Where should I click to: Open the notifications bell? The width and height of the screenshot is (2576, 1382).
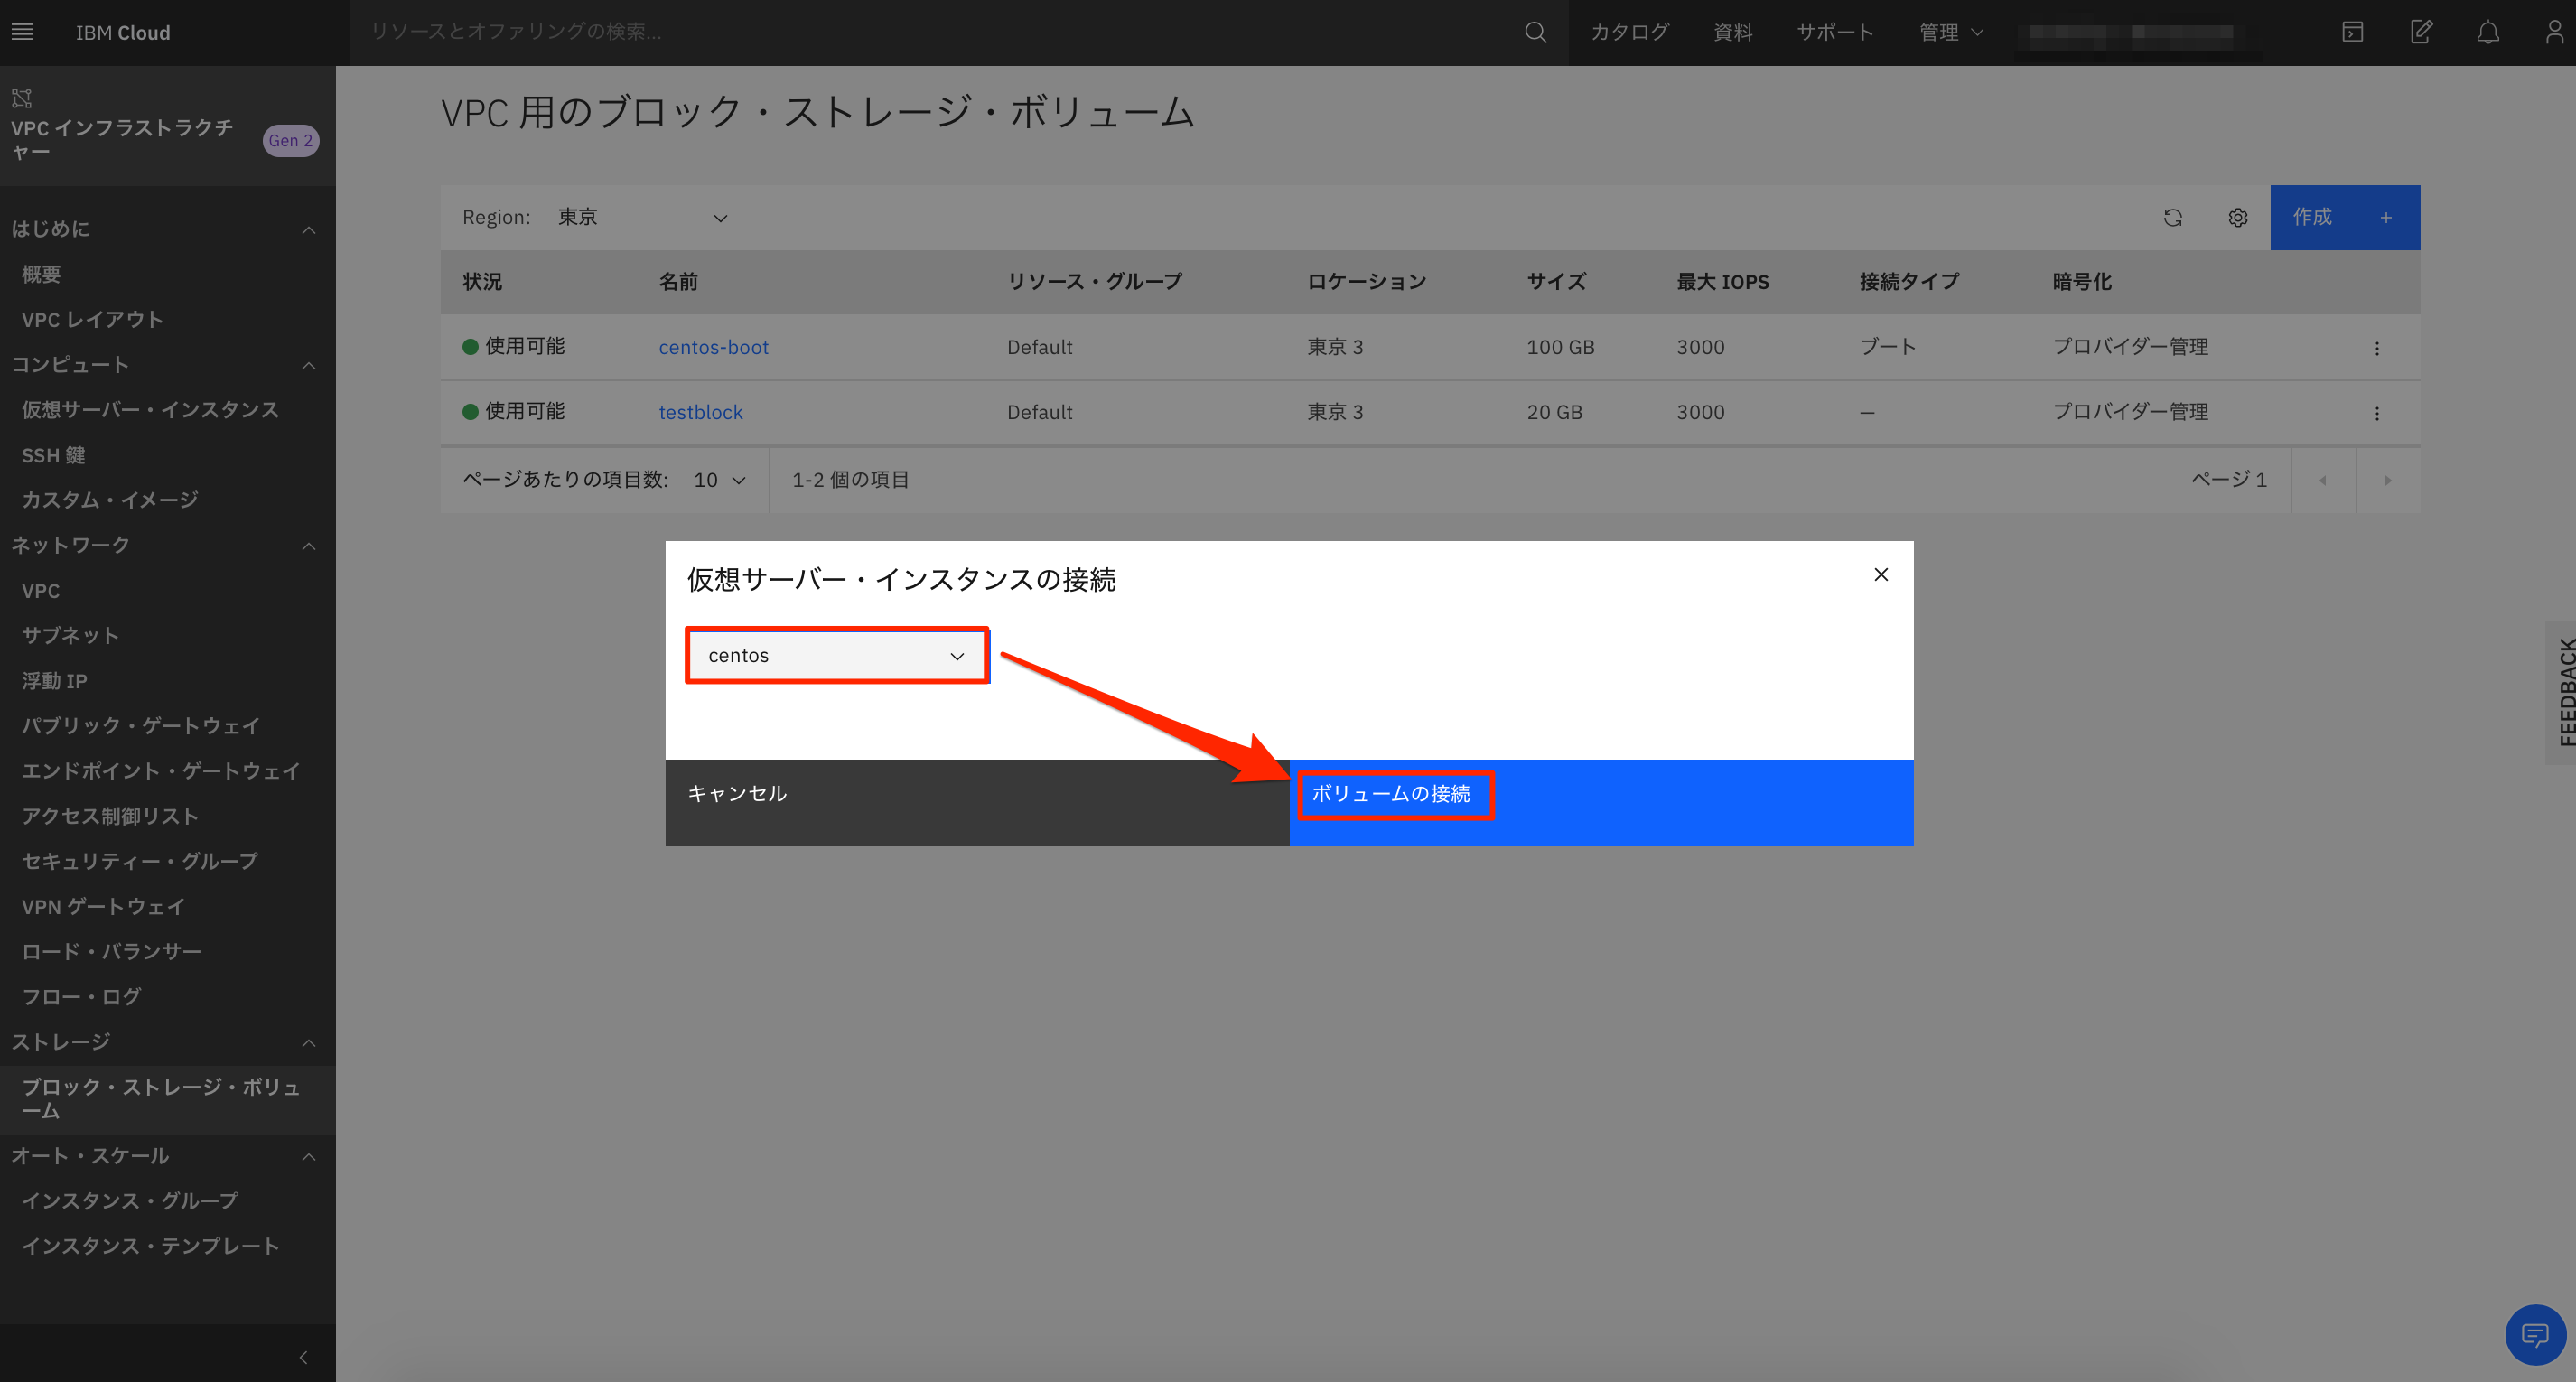2488,31
